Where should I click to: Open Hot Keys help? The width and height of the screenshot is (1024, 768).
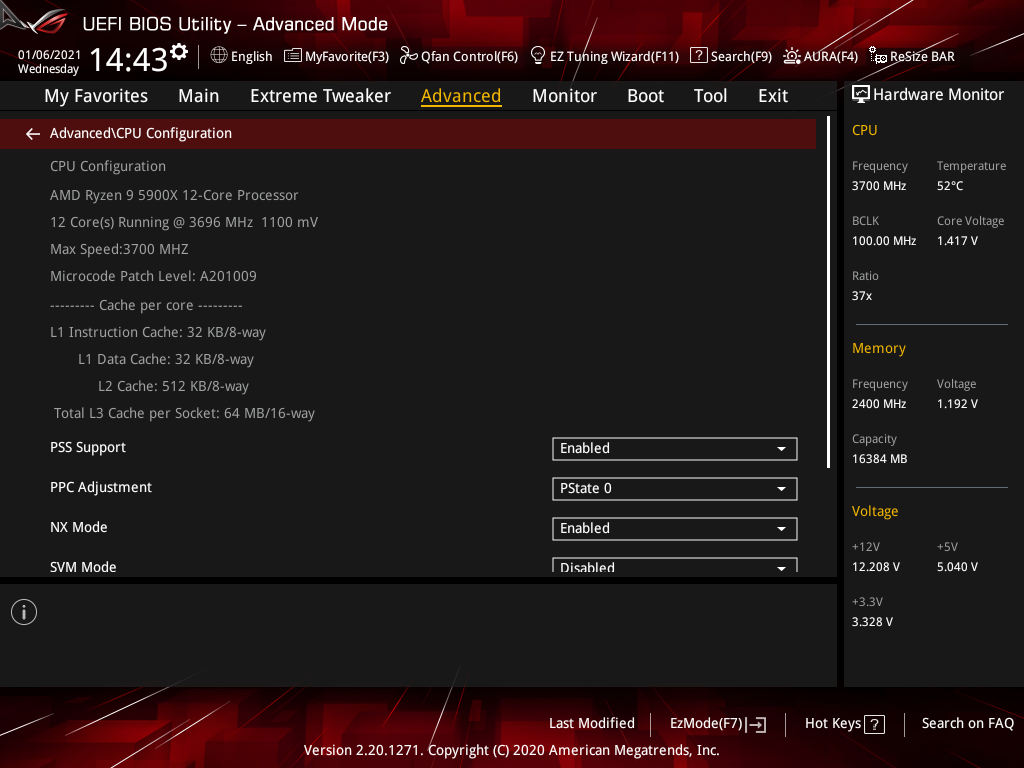pos(833,724)
